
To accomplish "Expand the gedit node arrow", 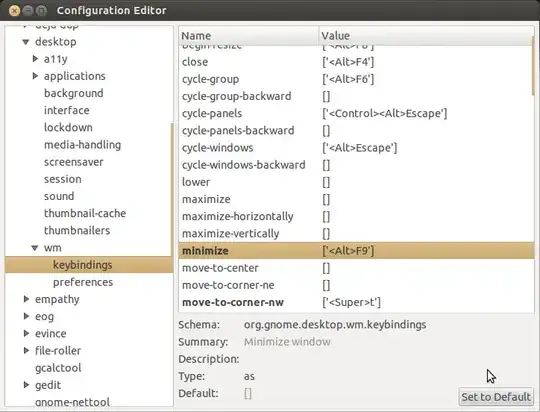I will (26, 385).
